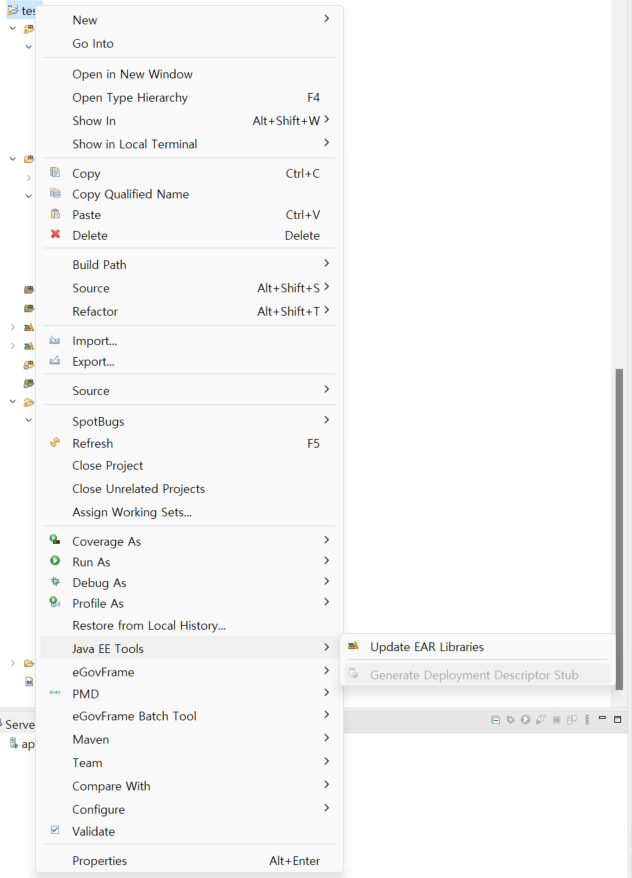Viewport: 632px width, 878px height.
Task: Open the Servers view menu via the ellipsis icon
Action: (586, 718)
